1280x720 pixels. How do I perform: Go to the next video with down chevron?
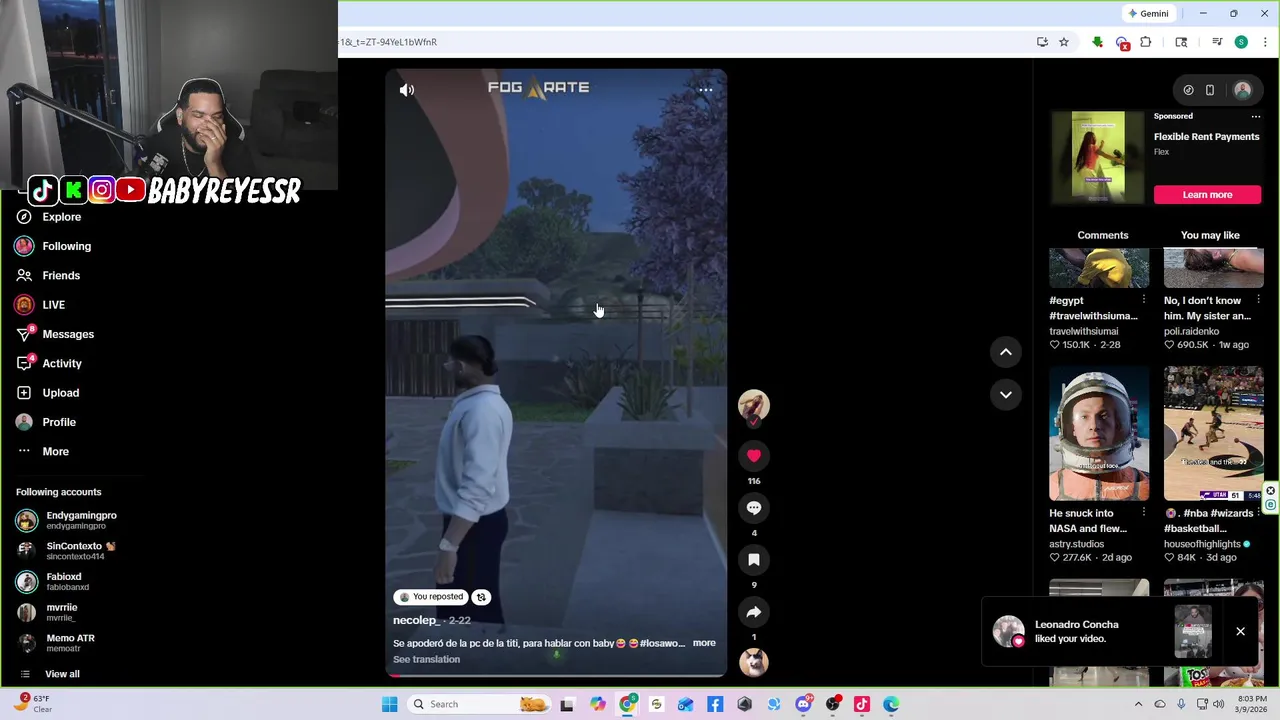tap(1006, 395)
